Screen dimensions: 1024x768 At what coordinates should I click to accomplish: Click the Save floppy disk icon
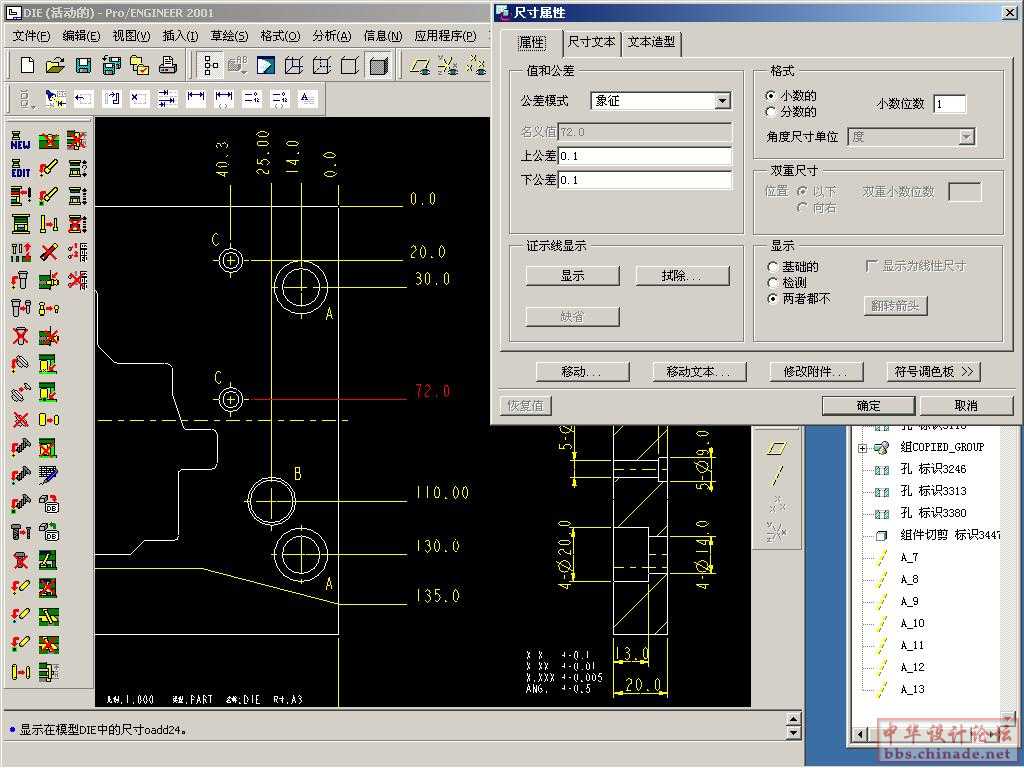click(83, 65)
